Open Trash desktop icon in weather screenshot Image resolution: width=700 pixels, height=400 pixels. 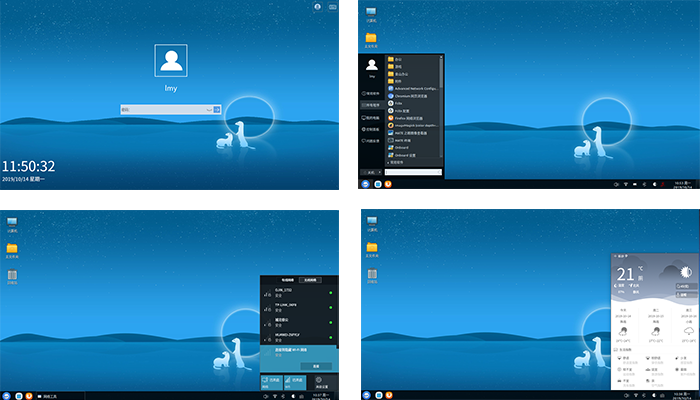(x=372, y=276)
